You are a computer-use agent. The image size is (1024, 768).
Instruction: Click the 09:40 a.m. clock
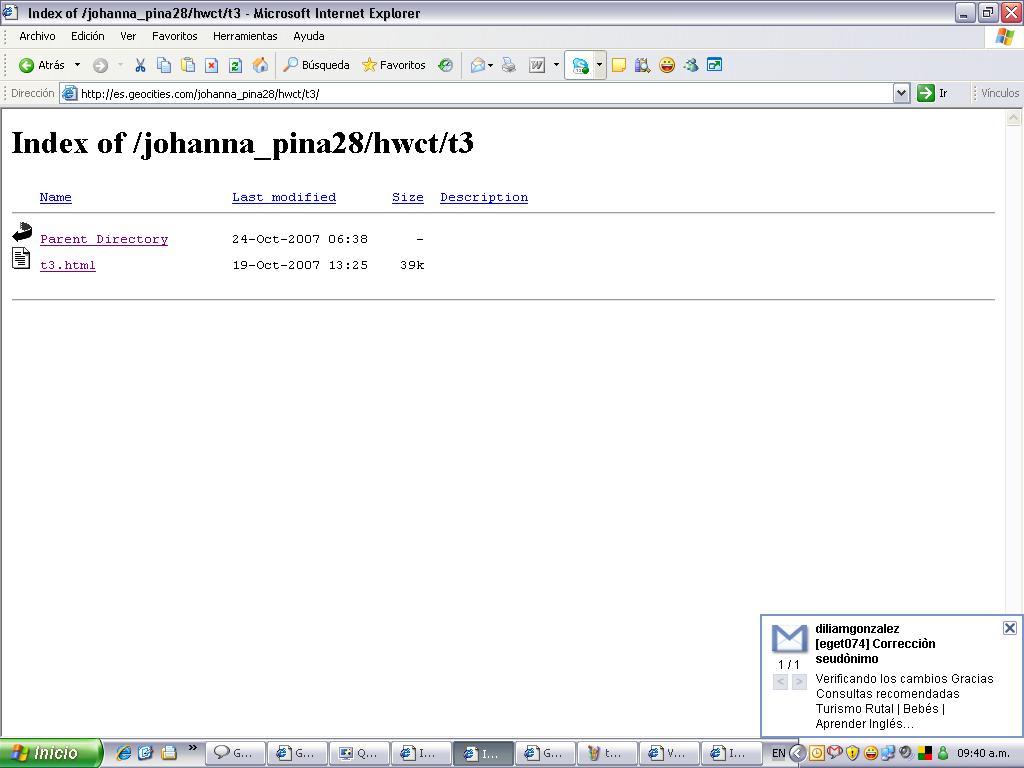(986, 754)
